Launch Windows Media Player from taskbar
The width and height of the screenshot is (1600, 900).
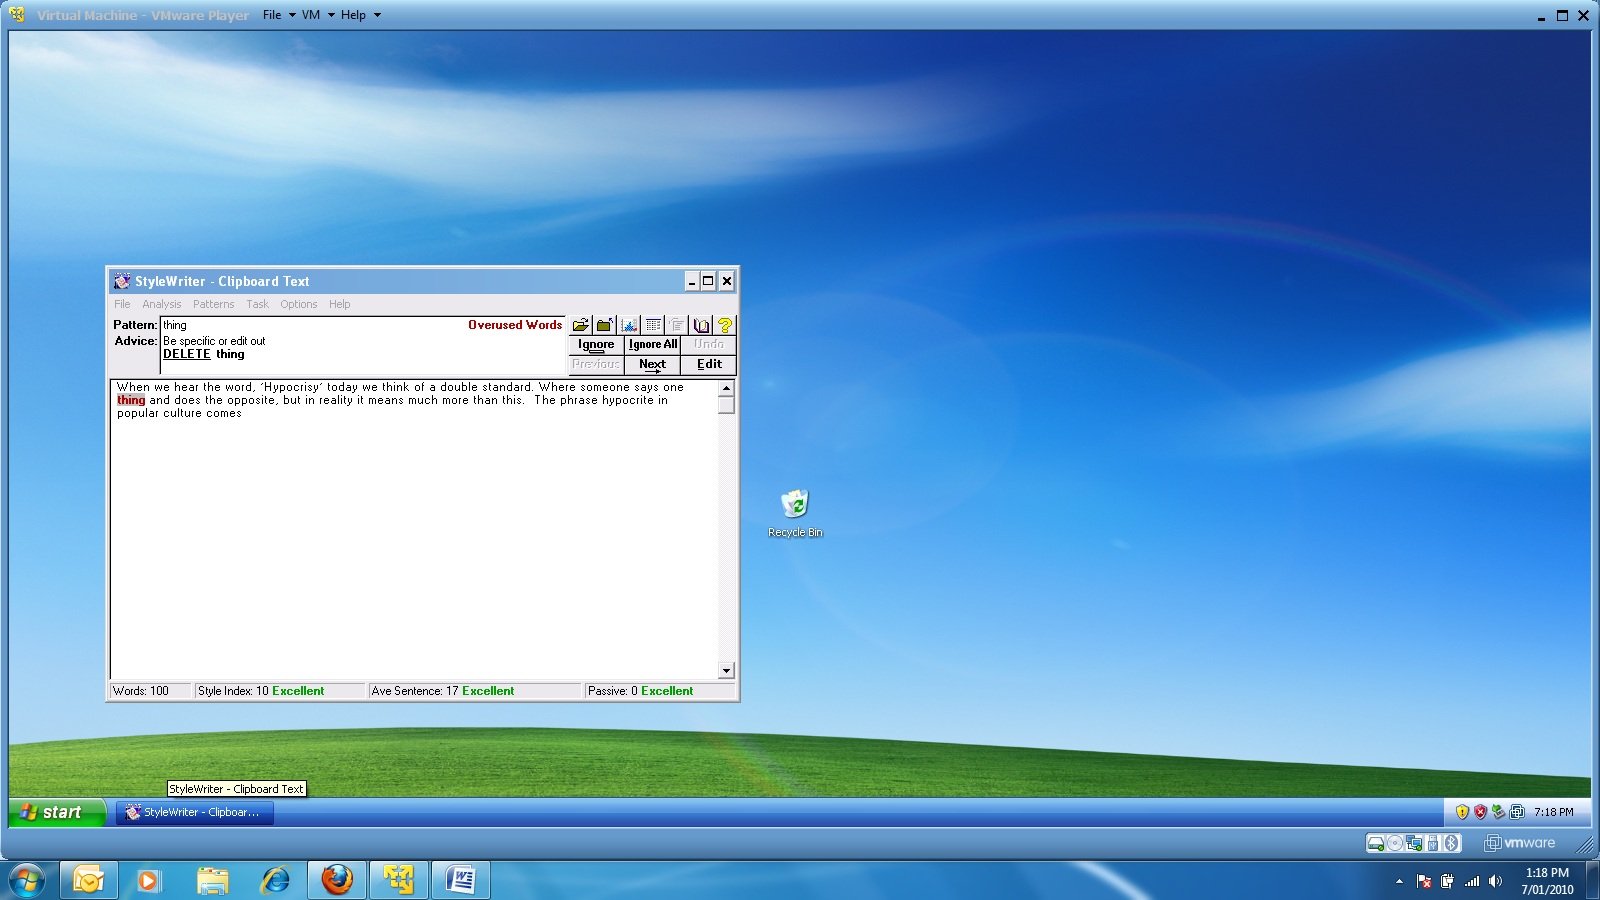coord(149,881)
